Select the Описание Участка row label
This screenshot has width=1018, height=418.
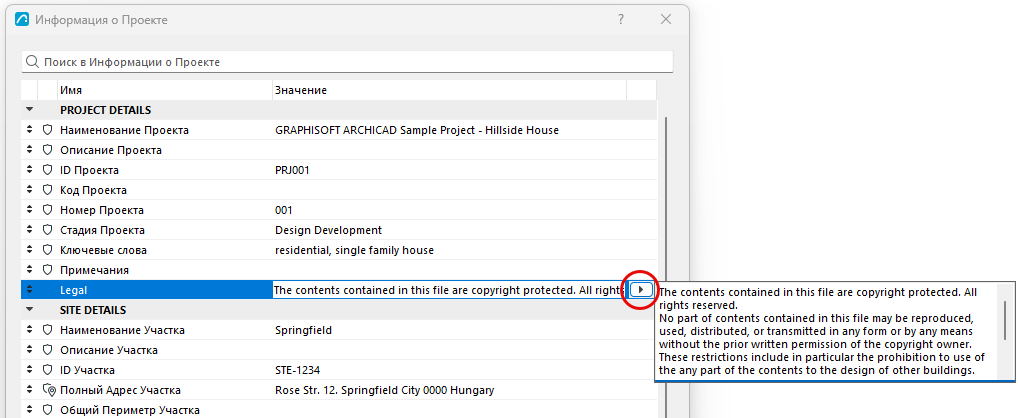click(x=109, y=350)
